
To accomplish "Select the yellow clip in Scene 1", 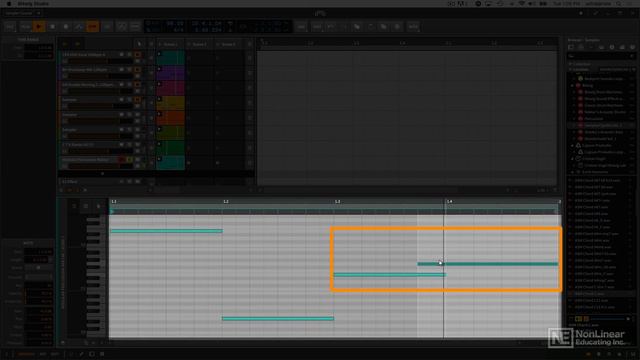I will pos(171,103).
